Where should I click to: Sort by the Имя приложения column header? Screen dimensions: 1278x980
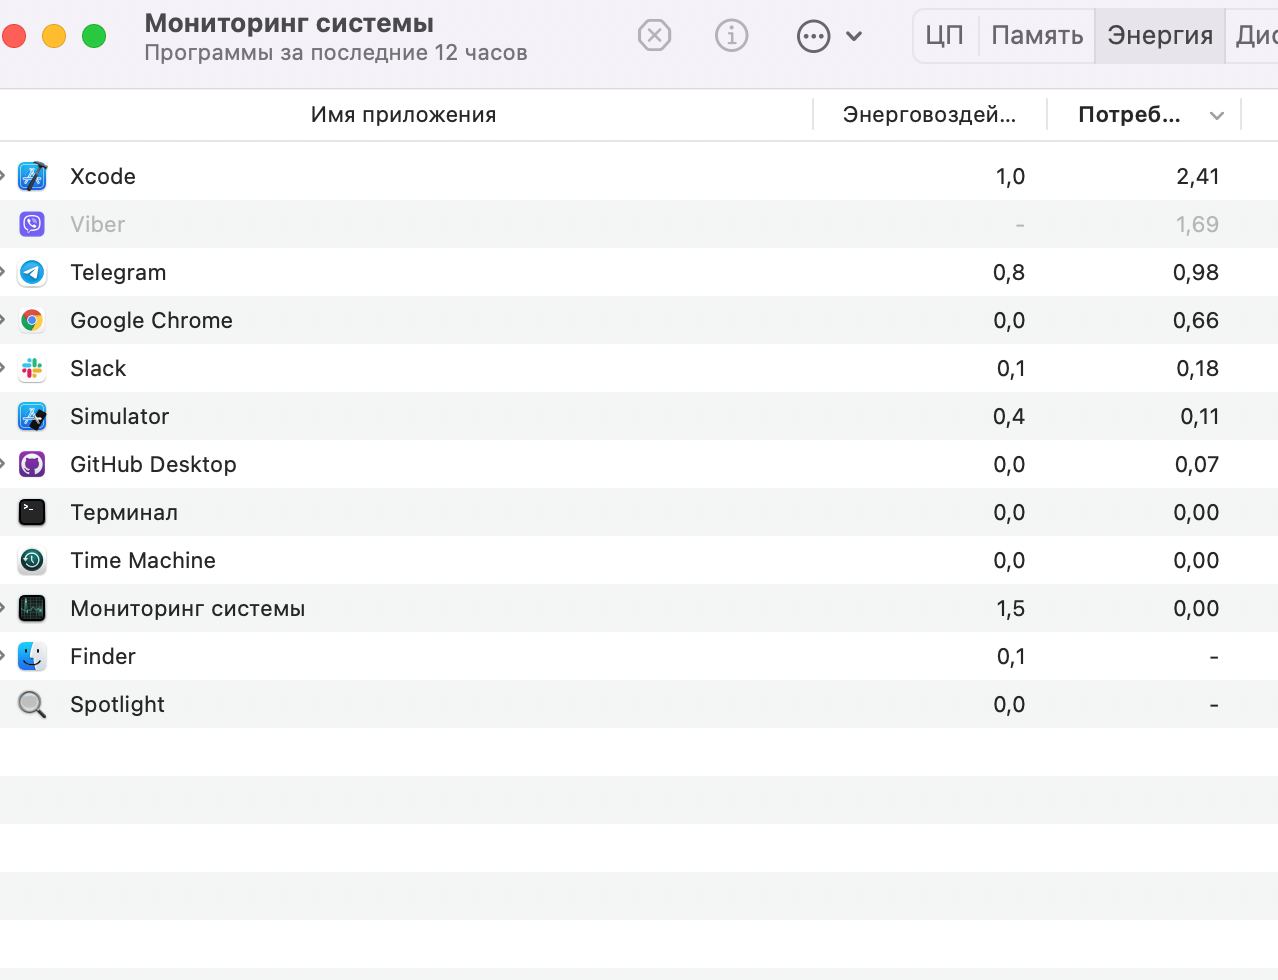[404, 115]
